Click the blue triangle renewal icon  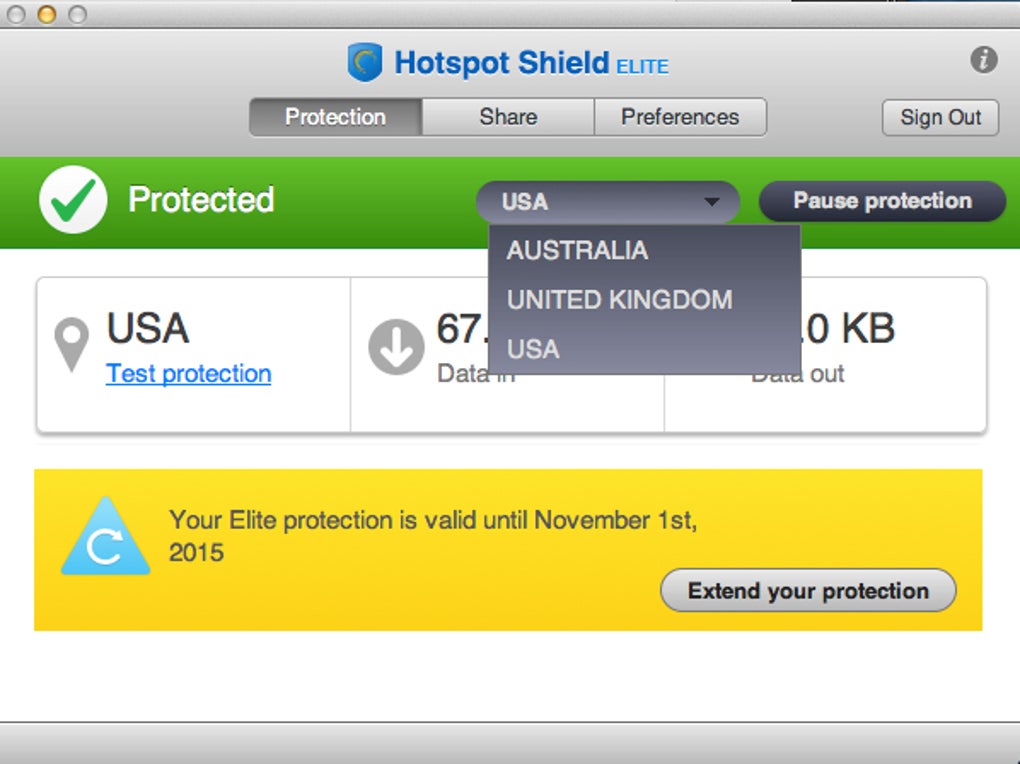pos(105,540)
